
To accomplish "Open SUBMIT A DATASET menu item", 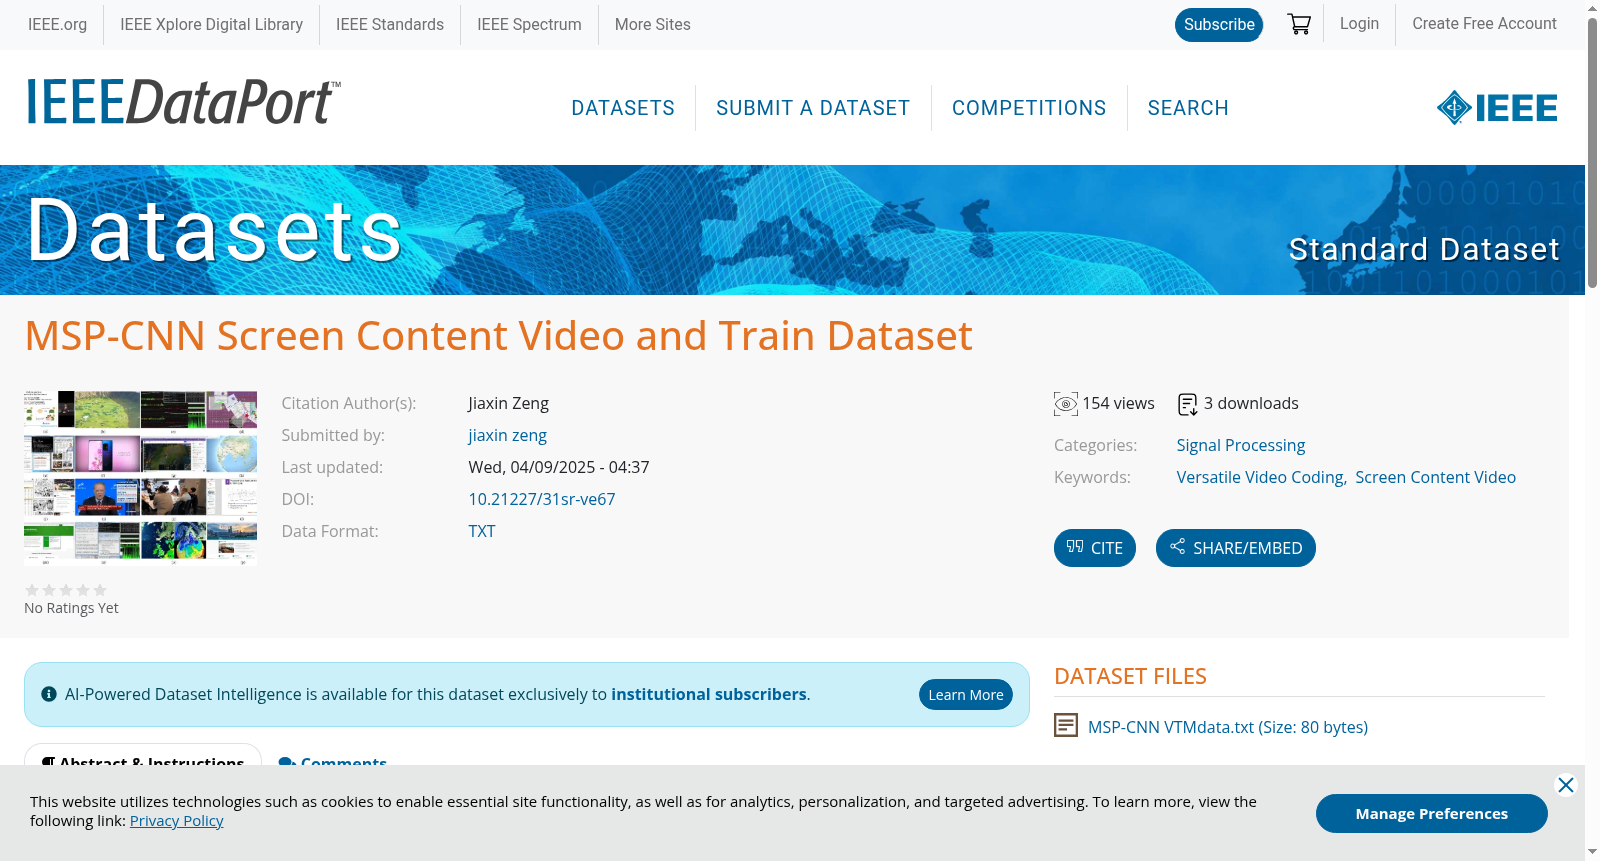I will tap(813, 108).
